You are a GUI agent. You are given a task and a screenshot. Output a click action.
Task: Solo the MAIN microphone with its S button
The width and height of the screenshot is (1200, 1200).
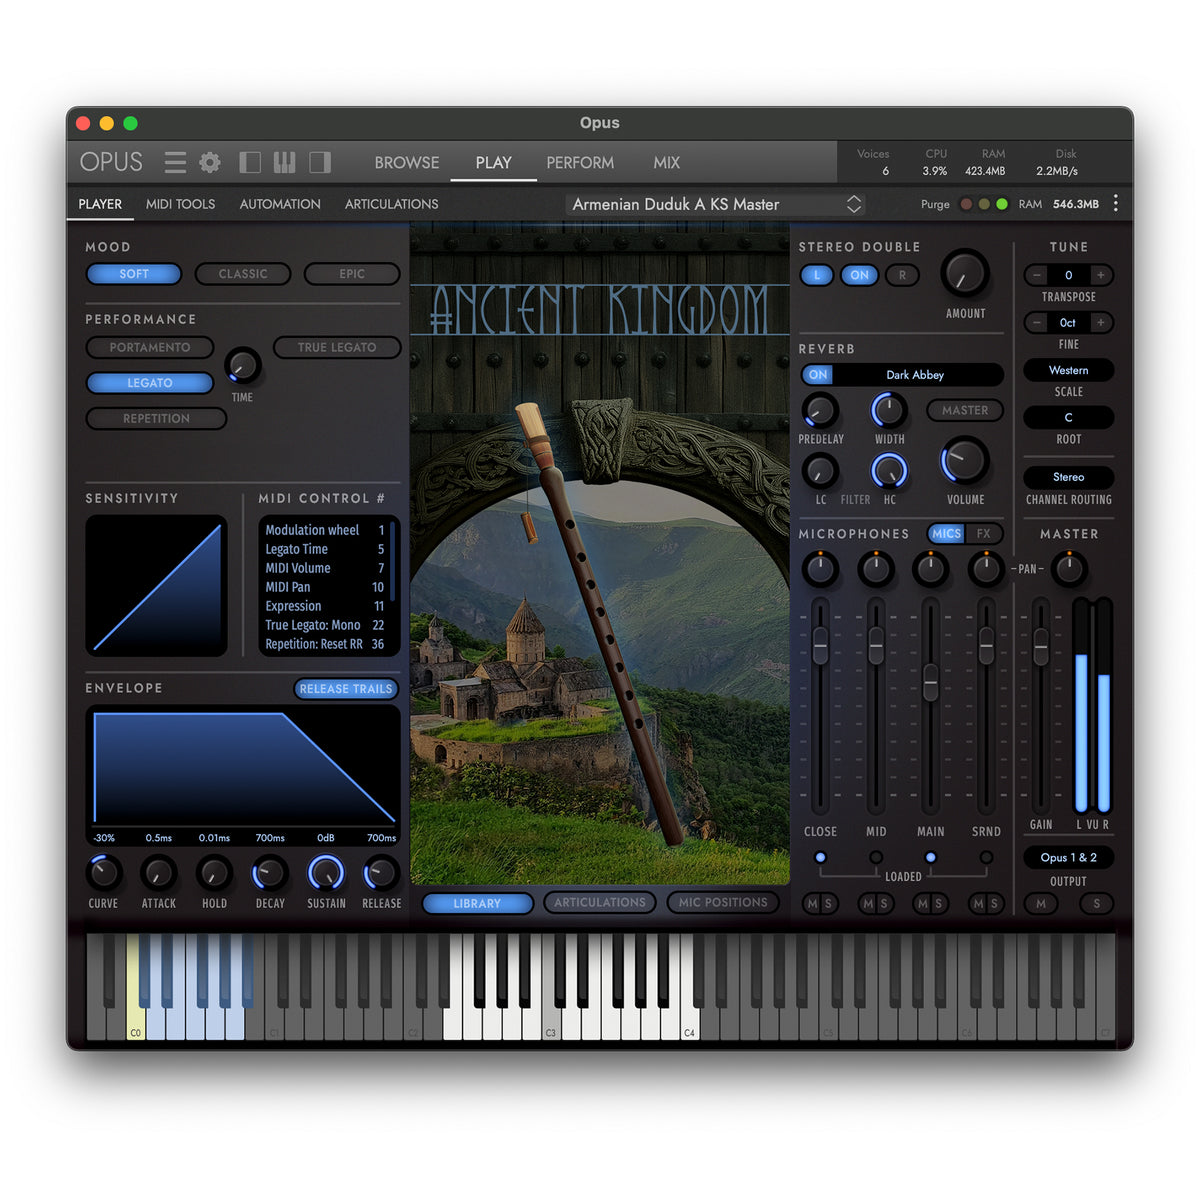point(938,904)
